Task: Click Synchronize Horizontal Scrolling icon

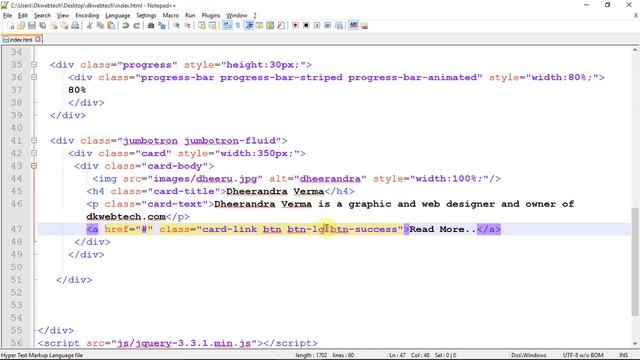Action: click(x=213, y=26)
